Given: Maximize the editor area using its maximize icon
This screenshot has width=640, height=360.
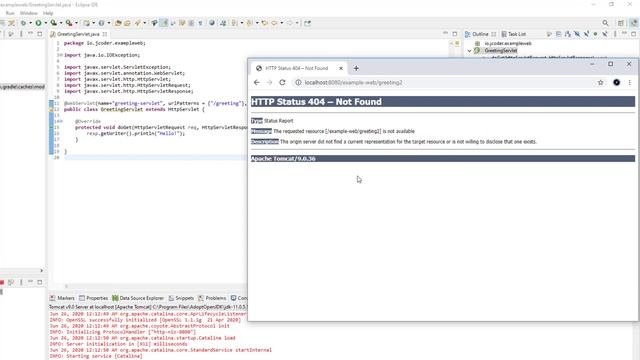Looking at the screenshot, I should (x=455, y=34).
